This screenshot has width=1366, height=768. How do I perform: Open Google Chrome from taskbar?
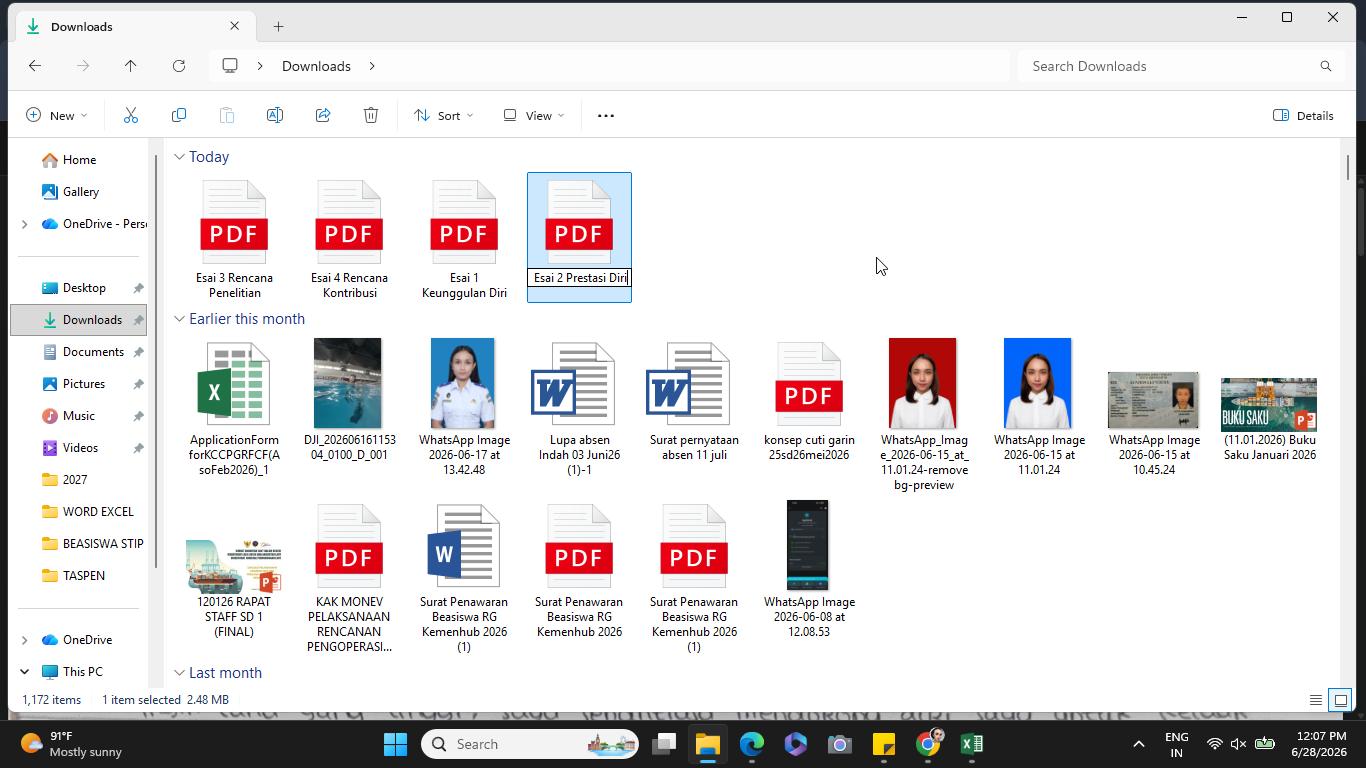pyautogui.click(x=928, y=744)
